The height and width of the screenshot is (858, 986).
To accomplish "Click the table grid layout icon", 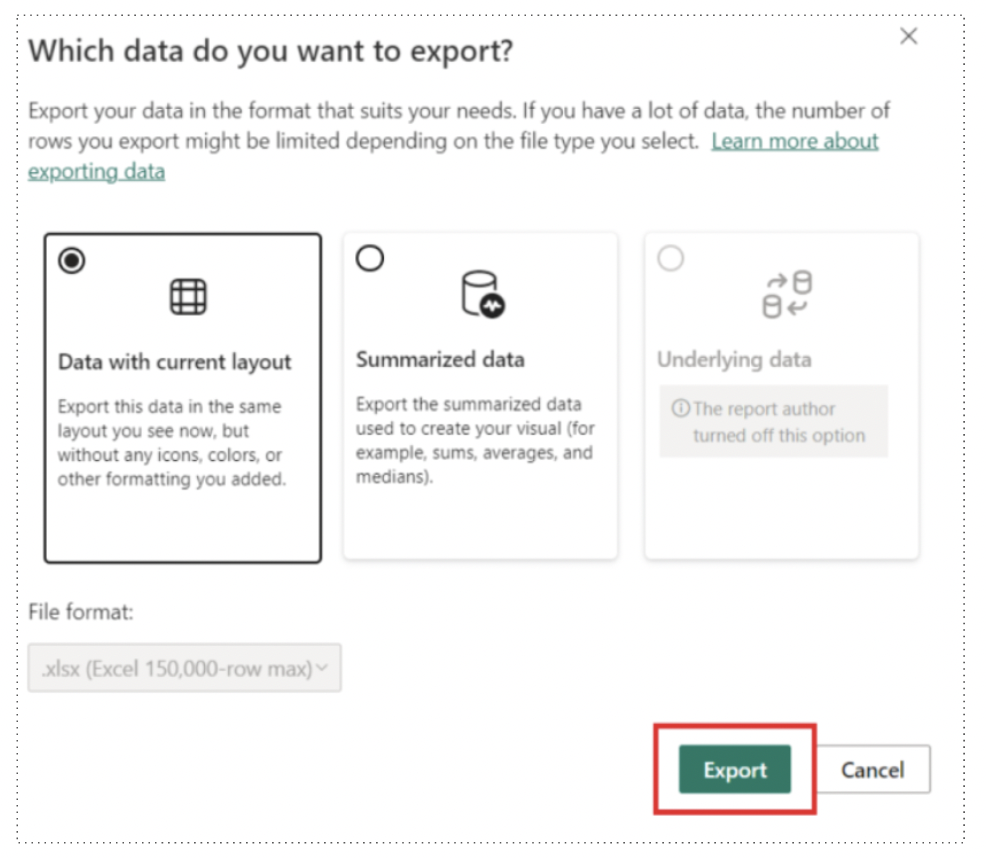I will coord(188,296).
